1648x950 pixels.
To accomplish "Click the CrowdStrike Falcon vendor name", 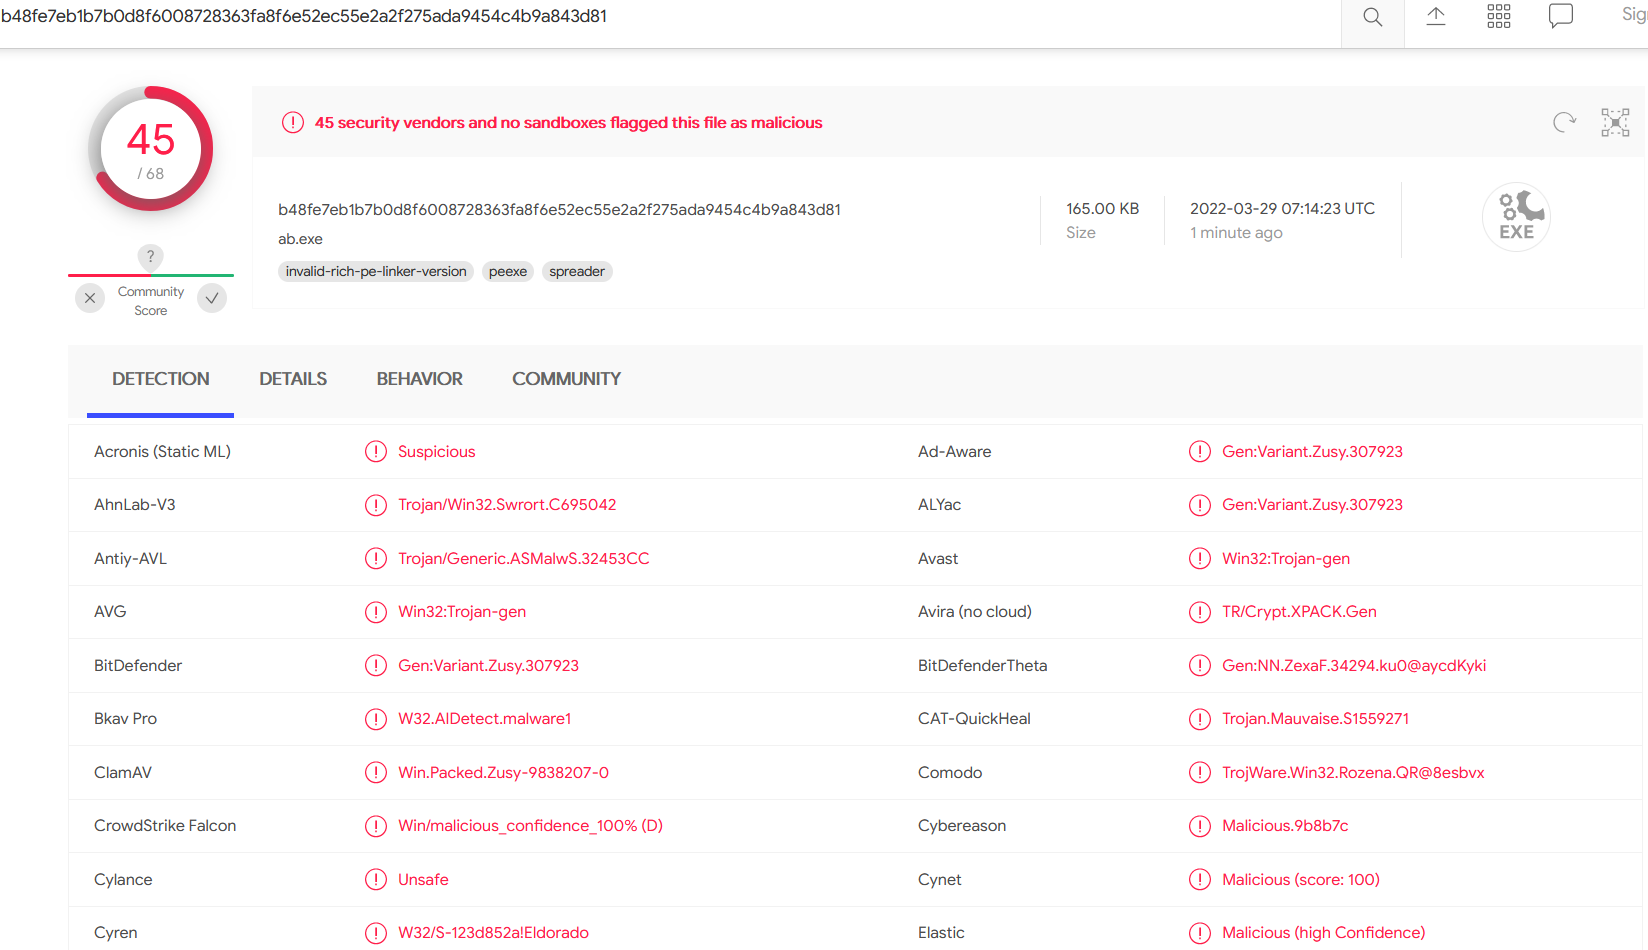I will [165, 826].
